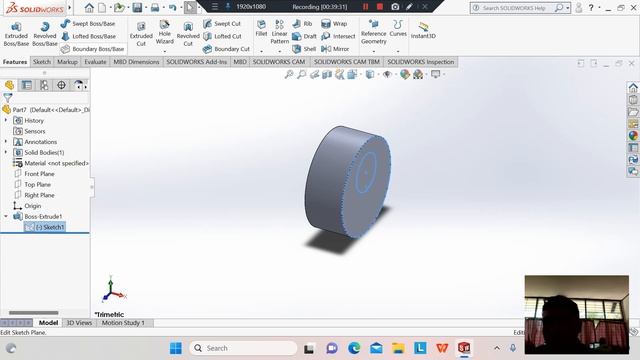Open the ConfigurationManager tab
This screenshot has width=640, height=360.
(x=44, y=85)
